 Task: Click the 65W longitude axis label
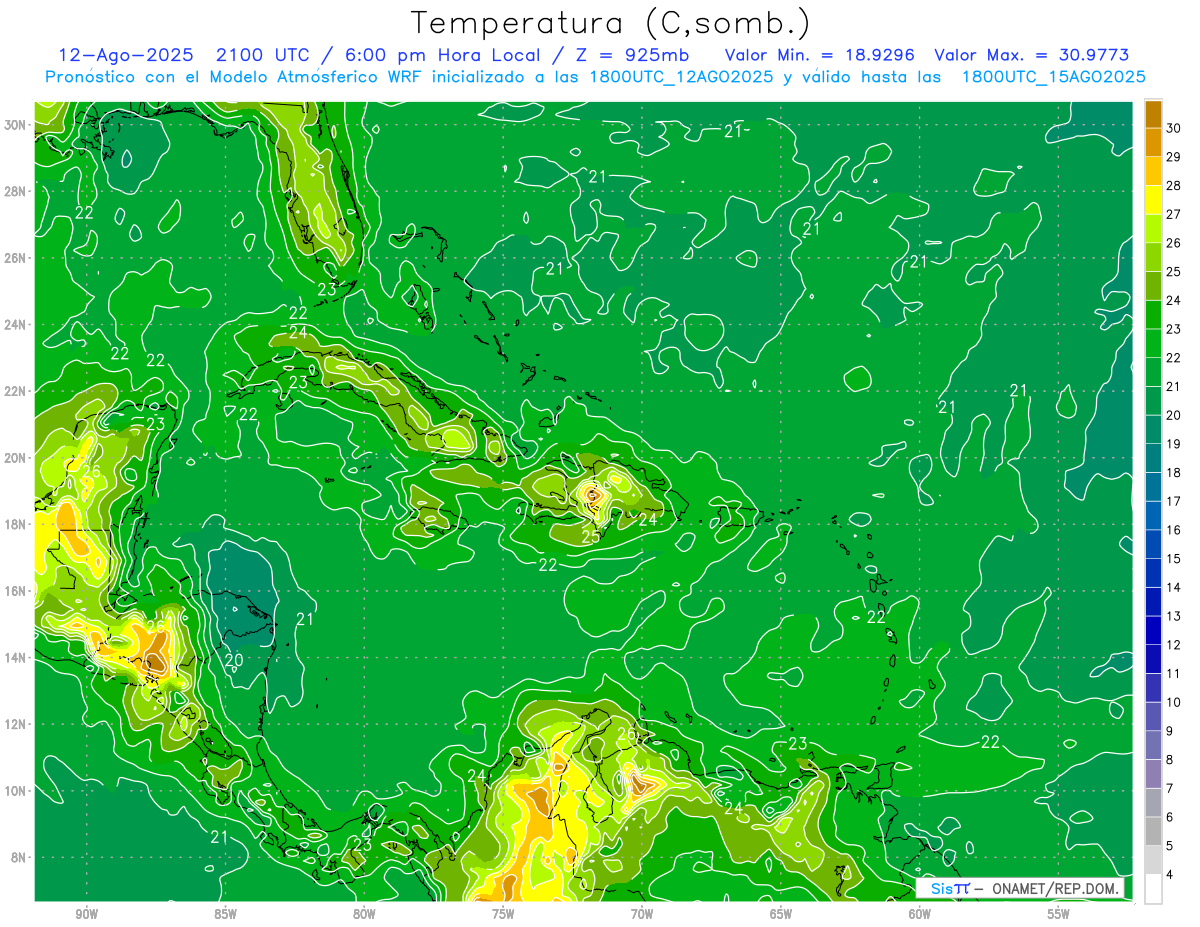tap(781, 914)
